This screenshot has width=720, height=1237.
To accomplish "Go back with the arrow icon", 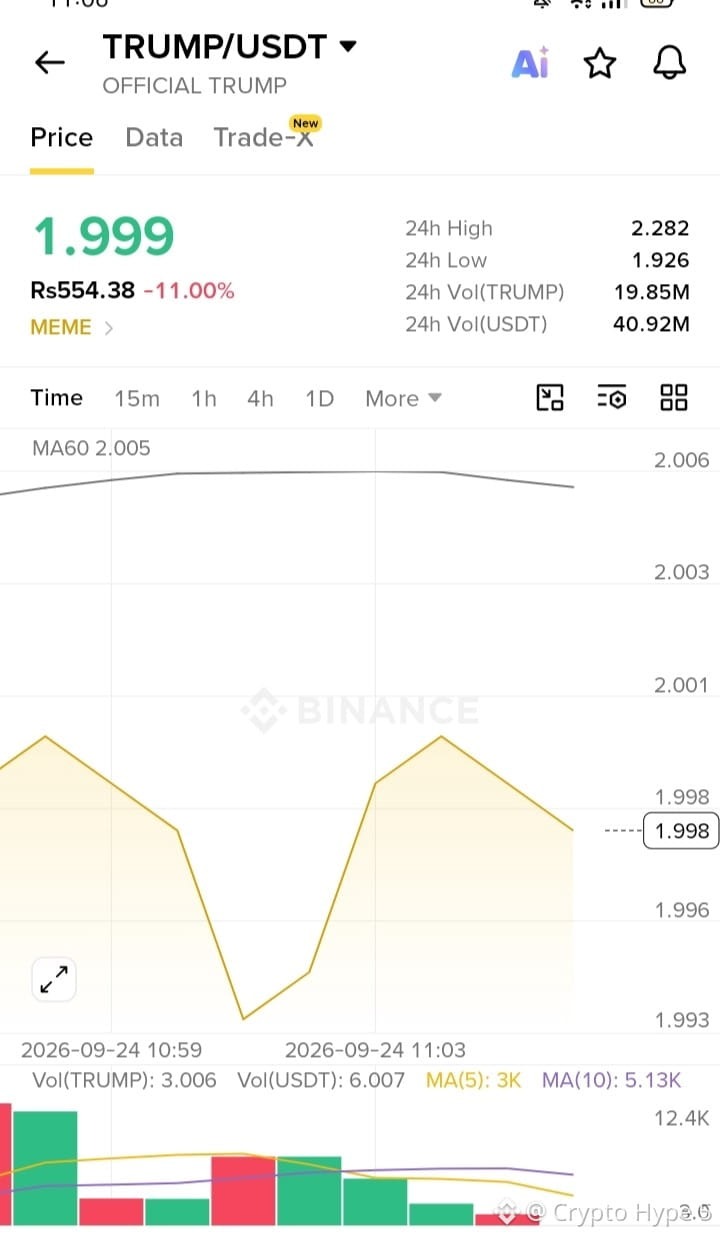I will (x=49, y=63).
